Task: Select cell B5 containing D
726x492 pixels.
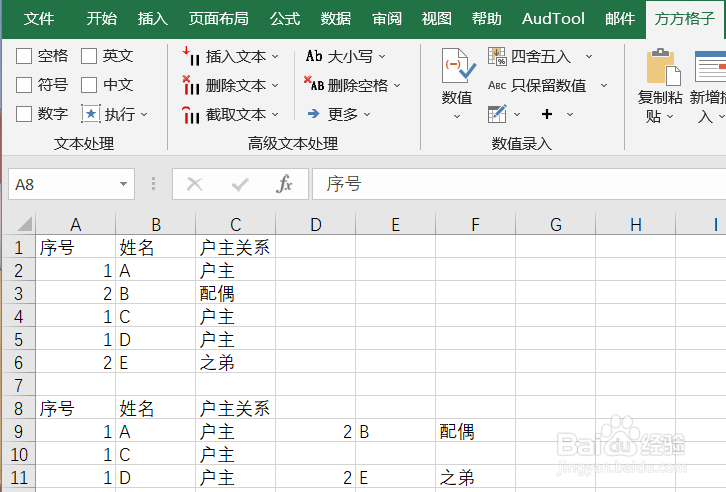Action: click(x=156, y=339)
